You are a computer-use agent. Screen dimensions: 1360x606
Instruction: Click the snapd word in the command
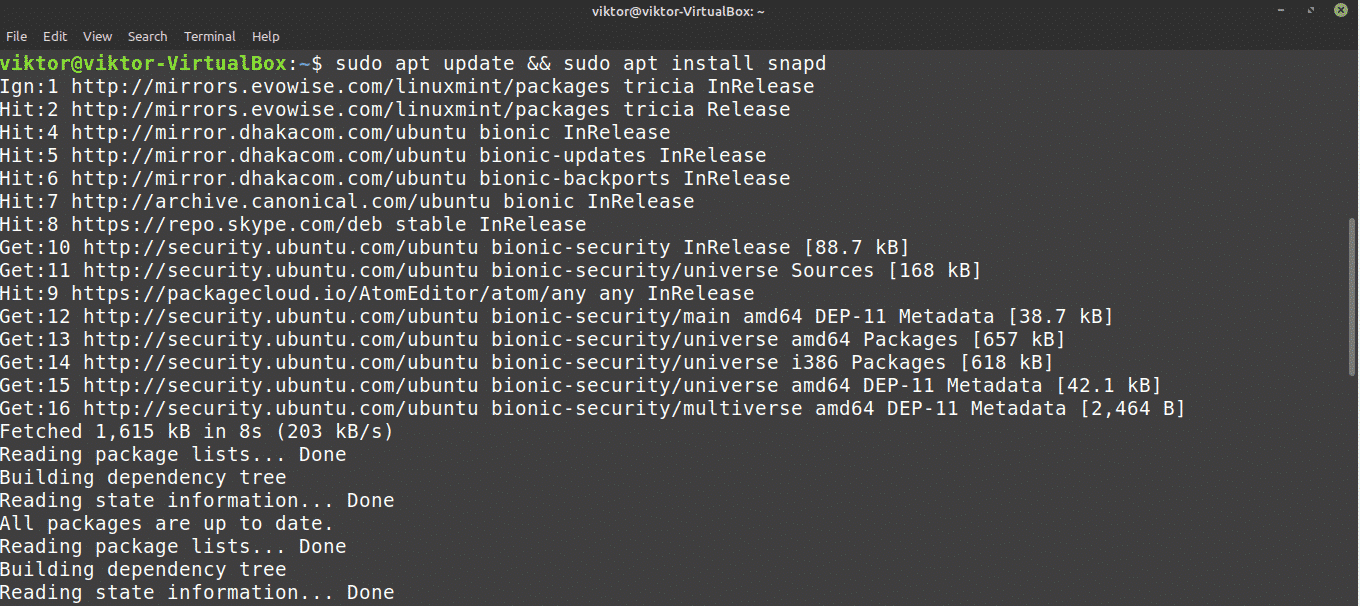[796, 63]
